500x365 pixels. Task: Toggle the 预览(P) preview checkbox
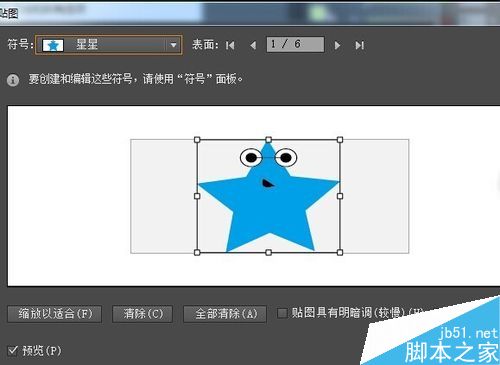(x=13, y=351)
